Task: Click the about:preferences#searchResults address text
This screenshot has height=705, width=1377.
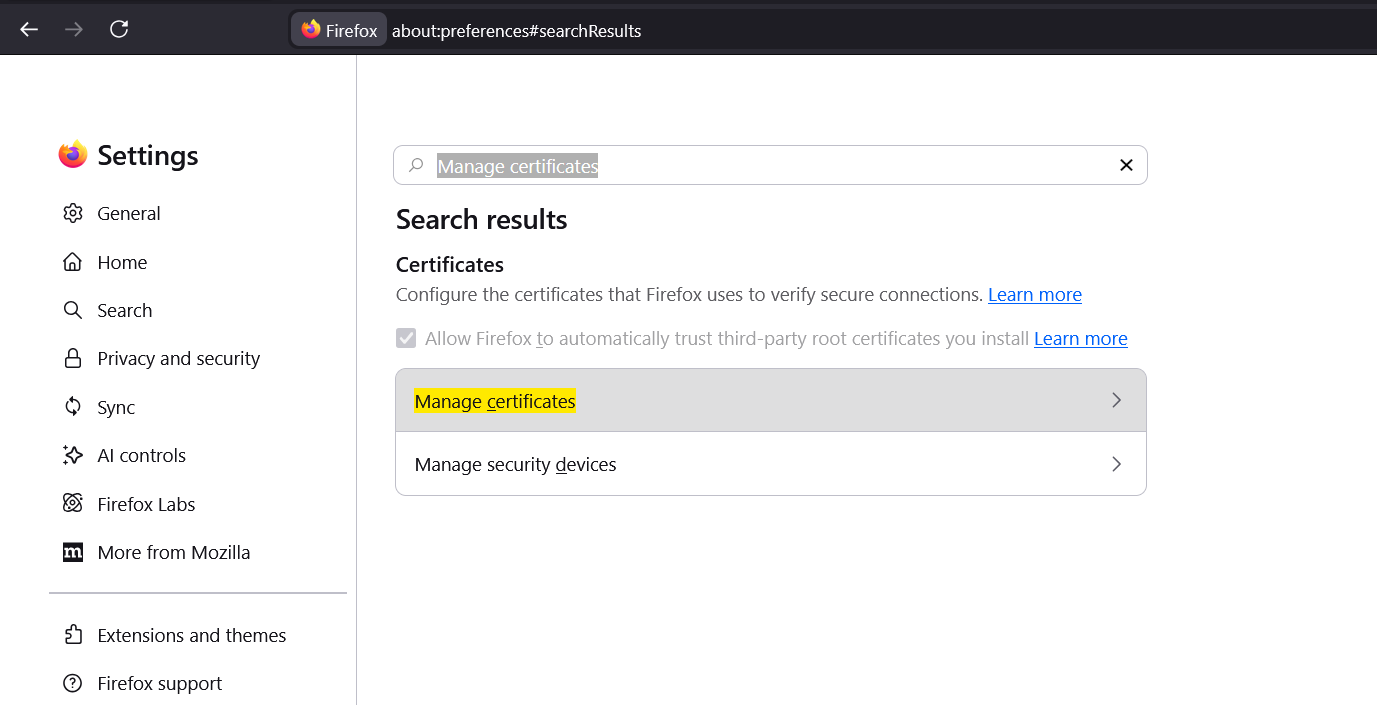Action: point(516,31)
